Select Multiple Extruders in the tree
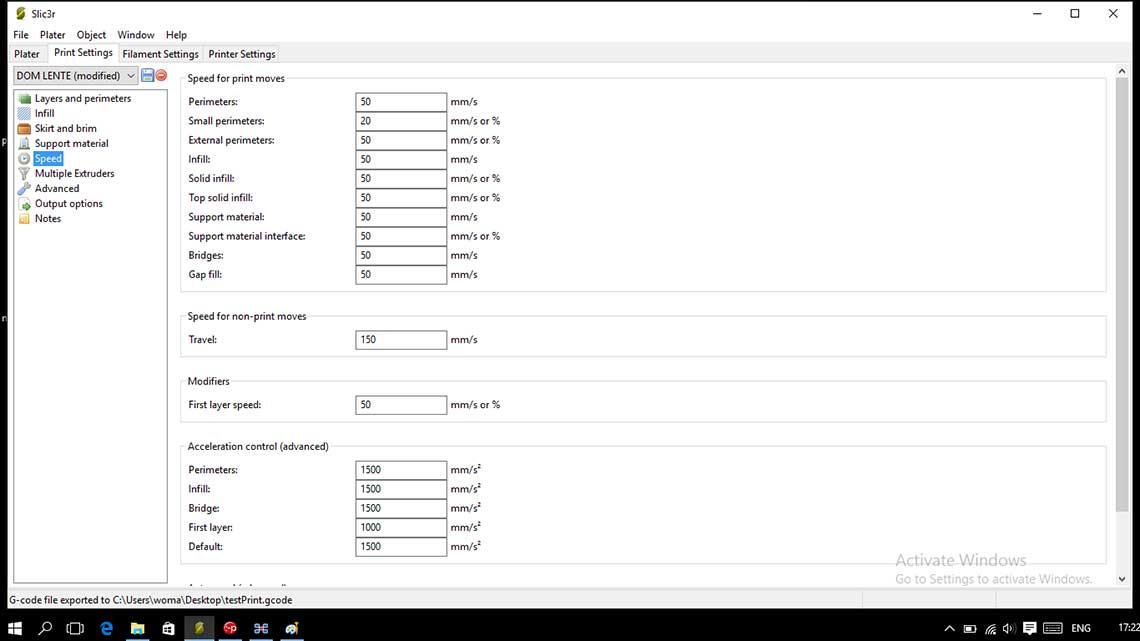1140x641 pixels. click(x=74, y=174)
